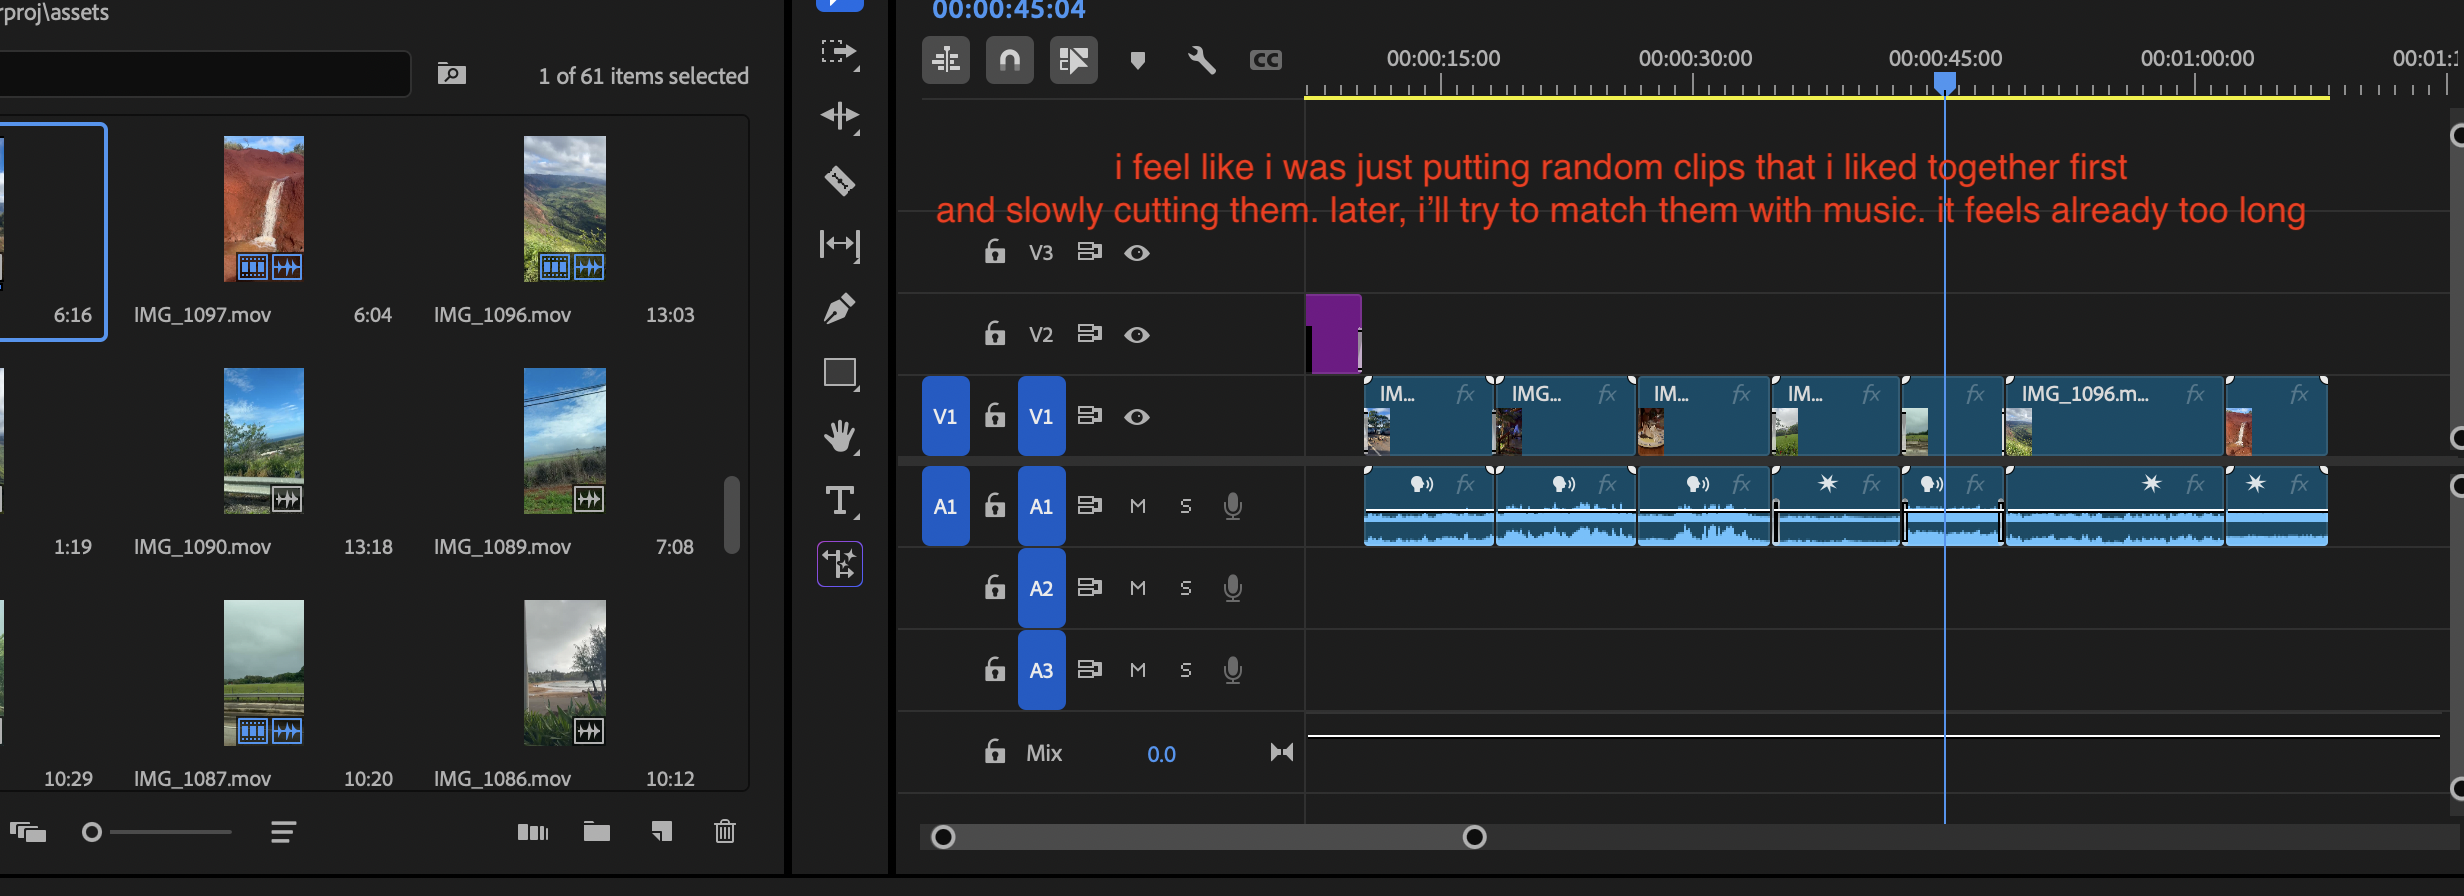Lock audio track A3
This screenshot has height=896, width=2464.
[x=994, y=669]
